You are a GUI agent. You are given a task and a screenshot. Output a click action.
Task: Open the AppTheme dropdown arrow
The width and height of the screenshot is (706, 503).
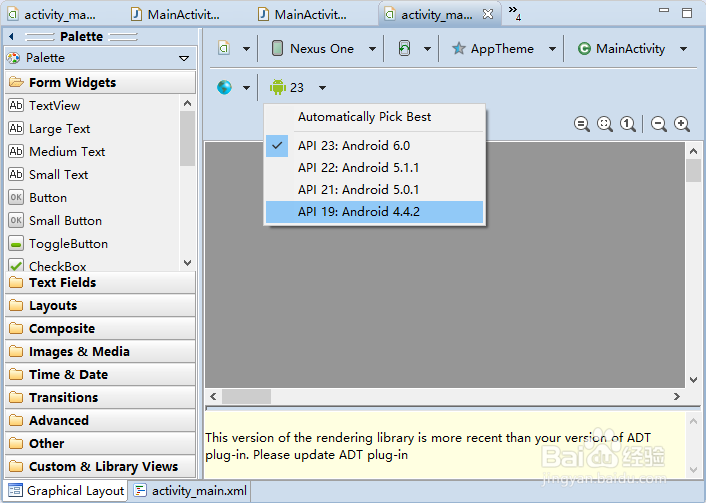[x=552, y=49]
